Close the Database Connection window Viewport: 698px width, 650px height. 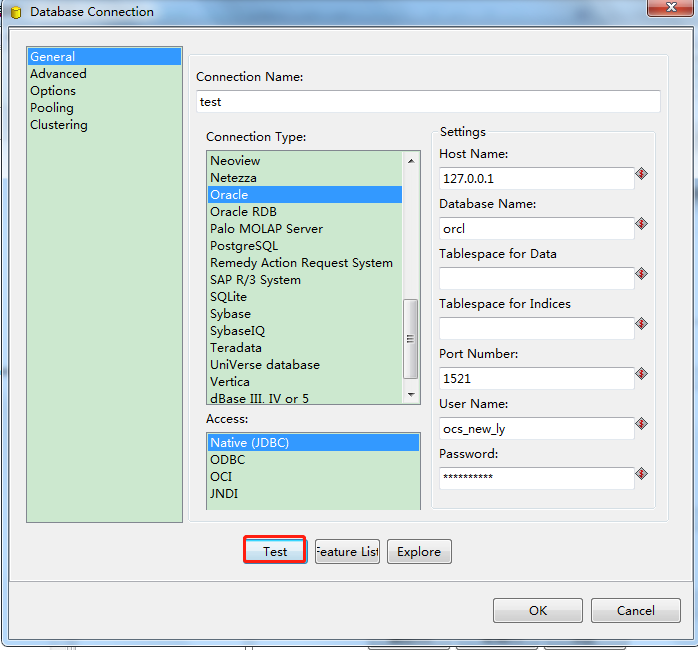670,8
